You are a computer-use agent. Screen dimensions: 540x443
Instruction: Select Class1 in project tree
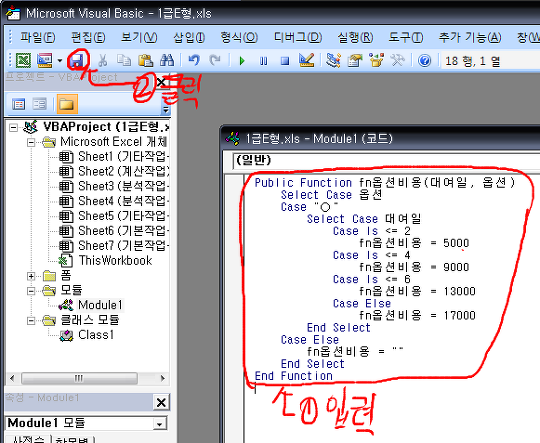pyautogui.click(x=87, y=335)
